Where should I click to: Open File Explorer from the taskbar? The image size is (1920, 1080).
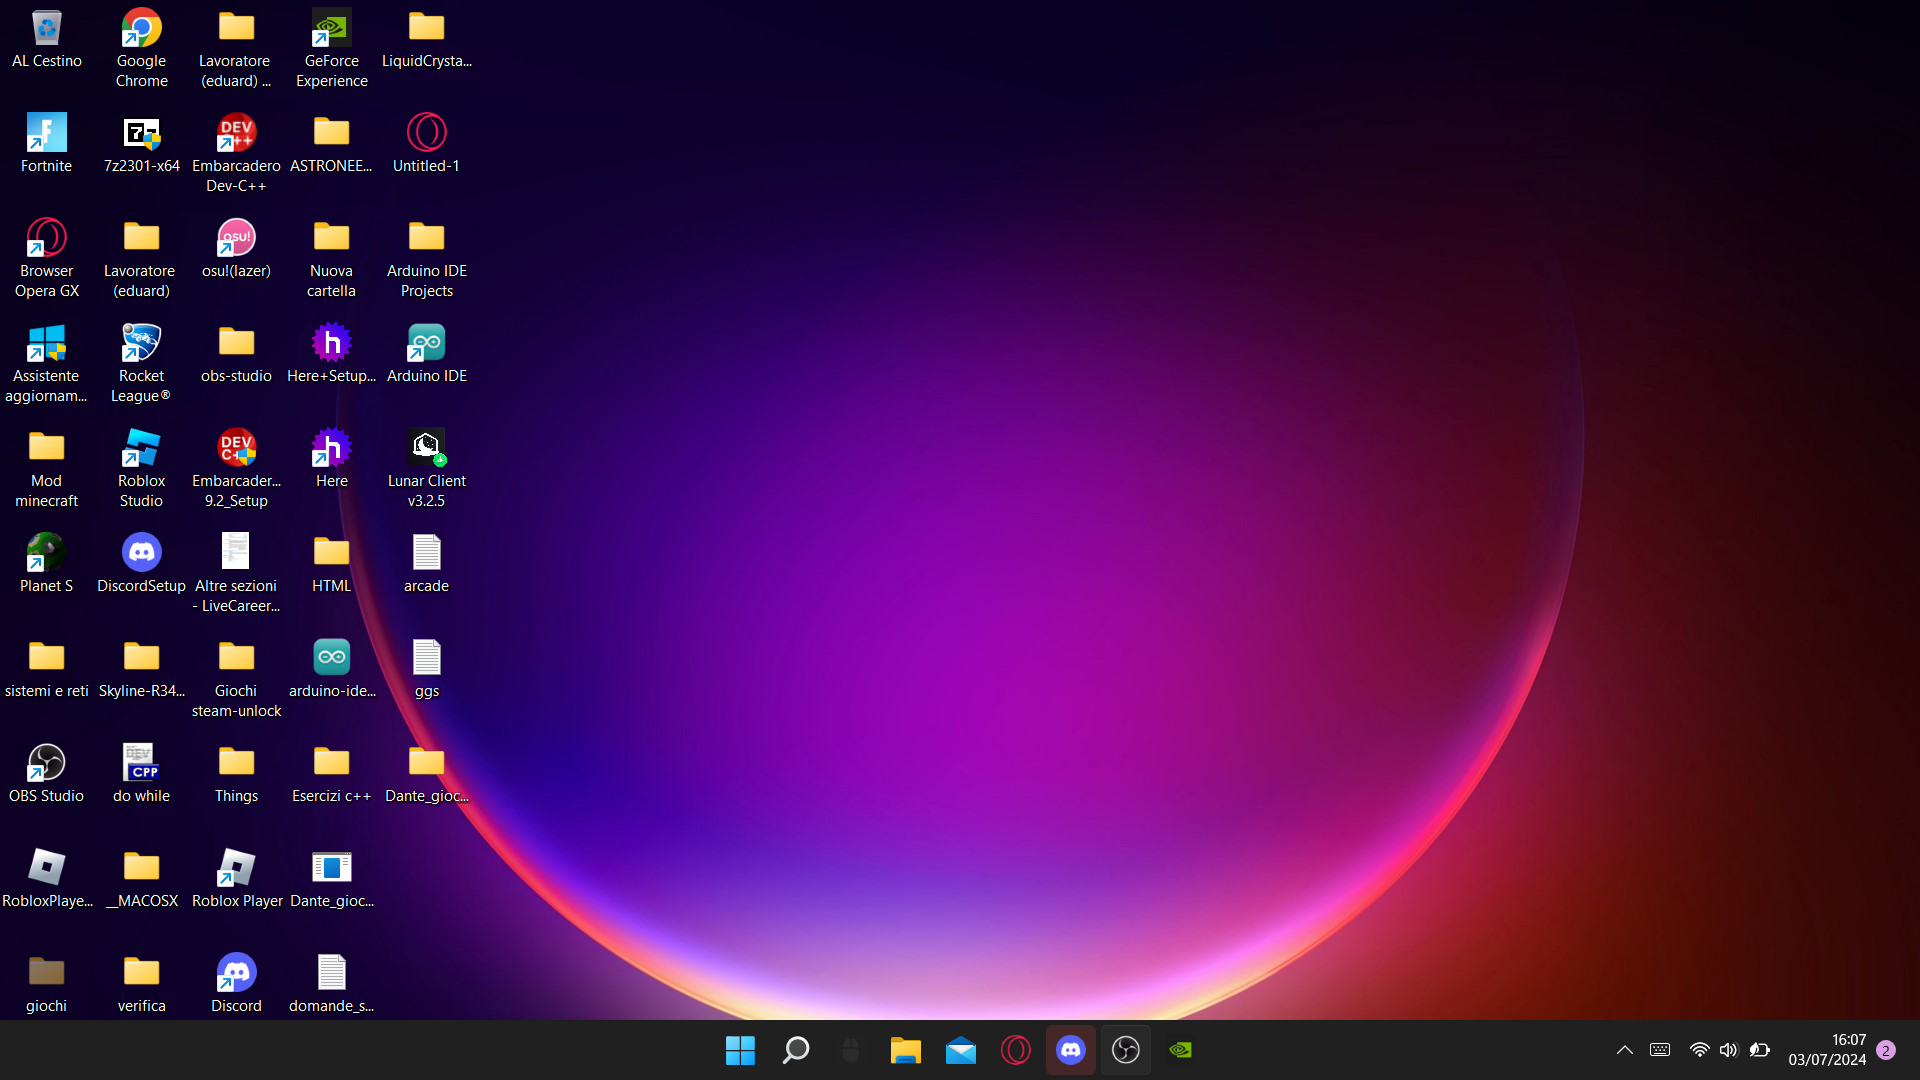point(905,1050)
